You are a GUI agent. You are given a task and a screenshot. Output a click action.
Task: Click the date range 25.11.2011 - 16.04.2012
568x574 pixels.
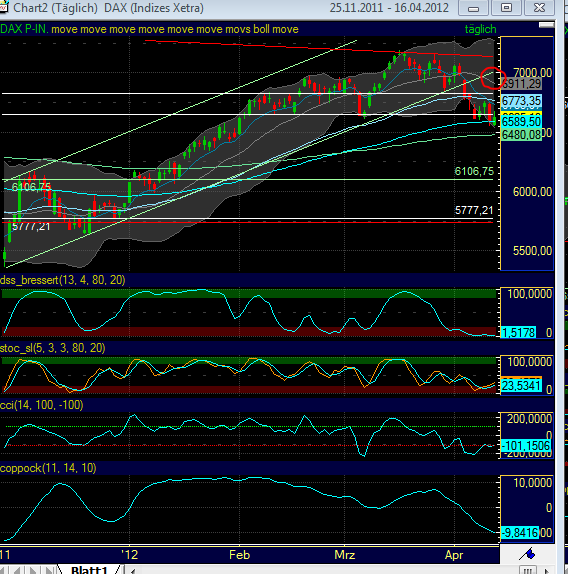coord(389,8)
